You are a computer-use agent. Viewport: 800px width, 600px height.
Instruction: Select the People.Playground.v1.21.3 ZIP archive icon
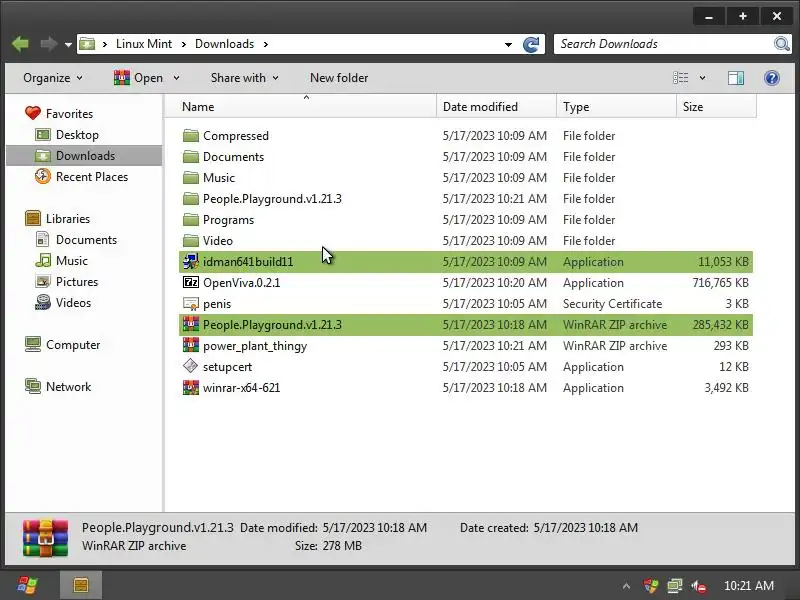point(191,324)
